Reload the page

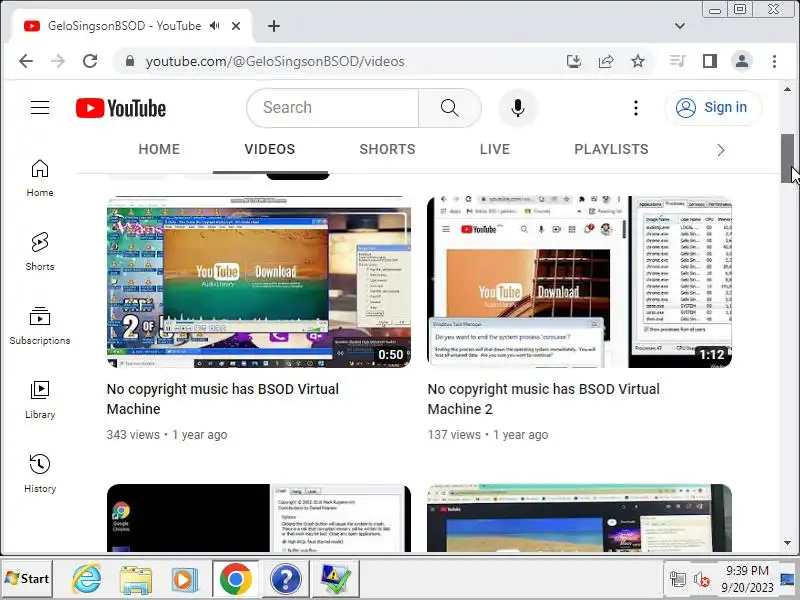[90, 61]
